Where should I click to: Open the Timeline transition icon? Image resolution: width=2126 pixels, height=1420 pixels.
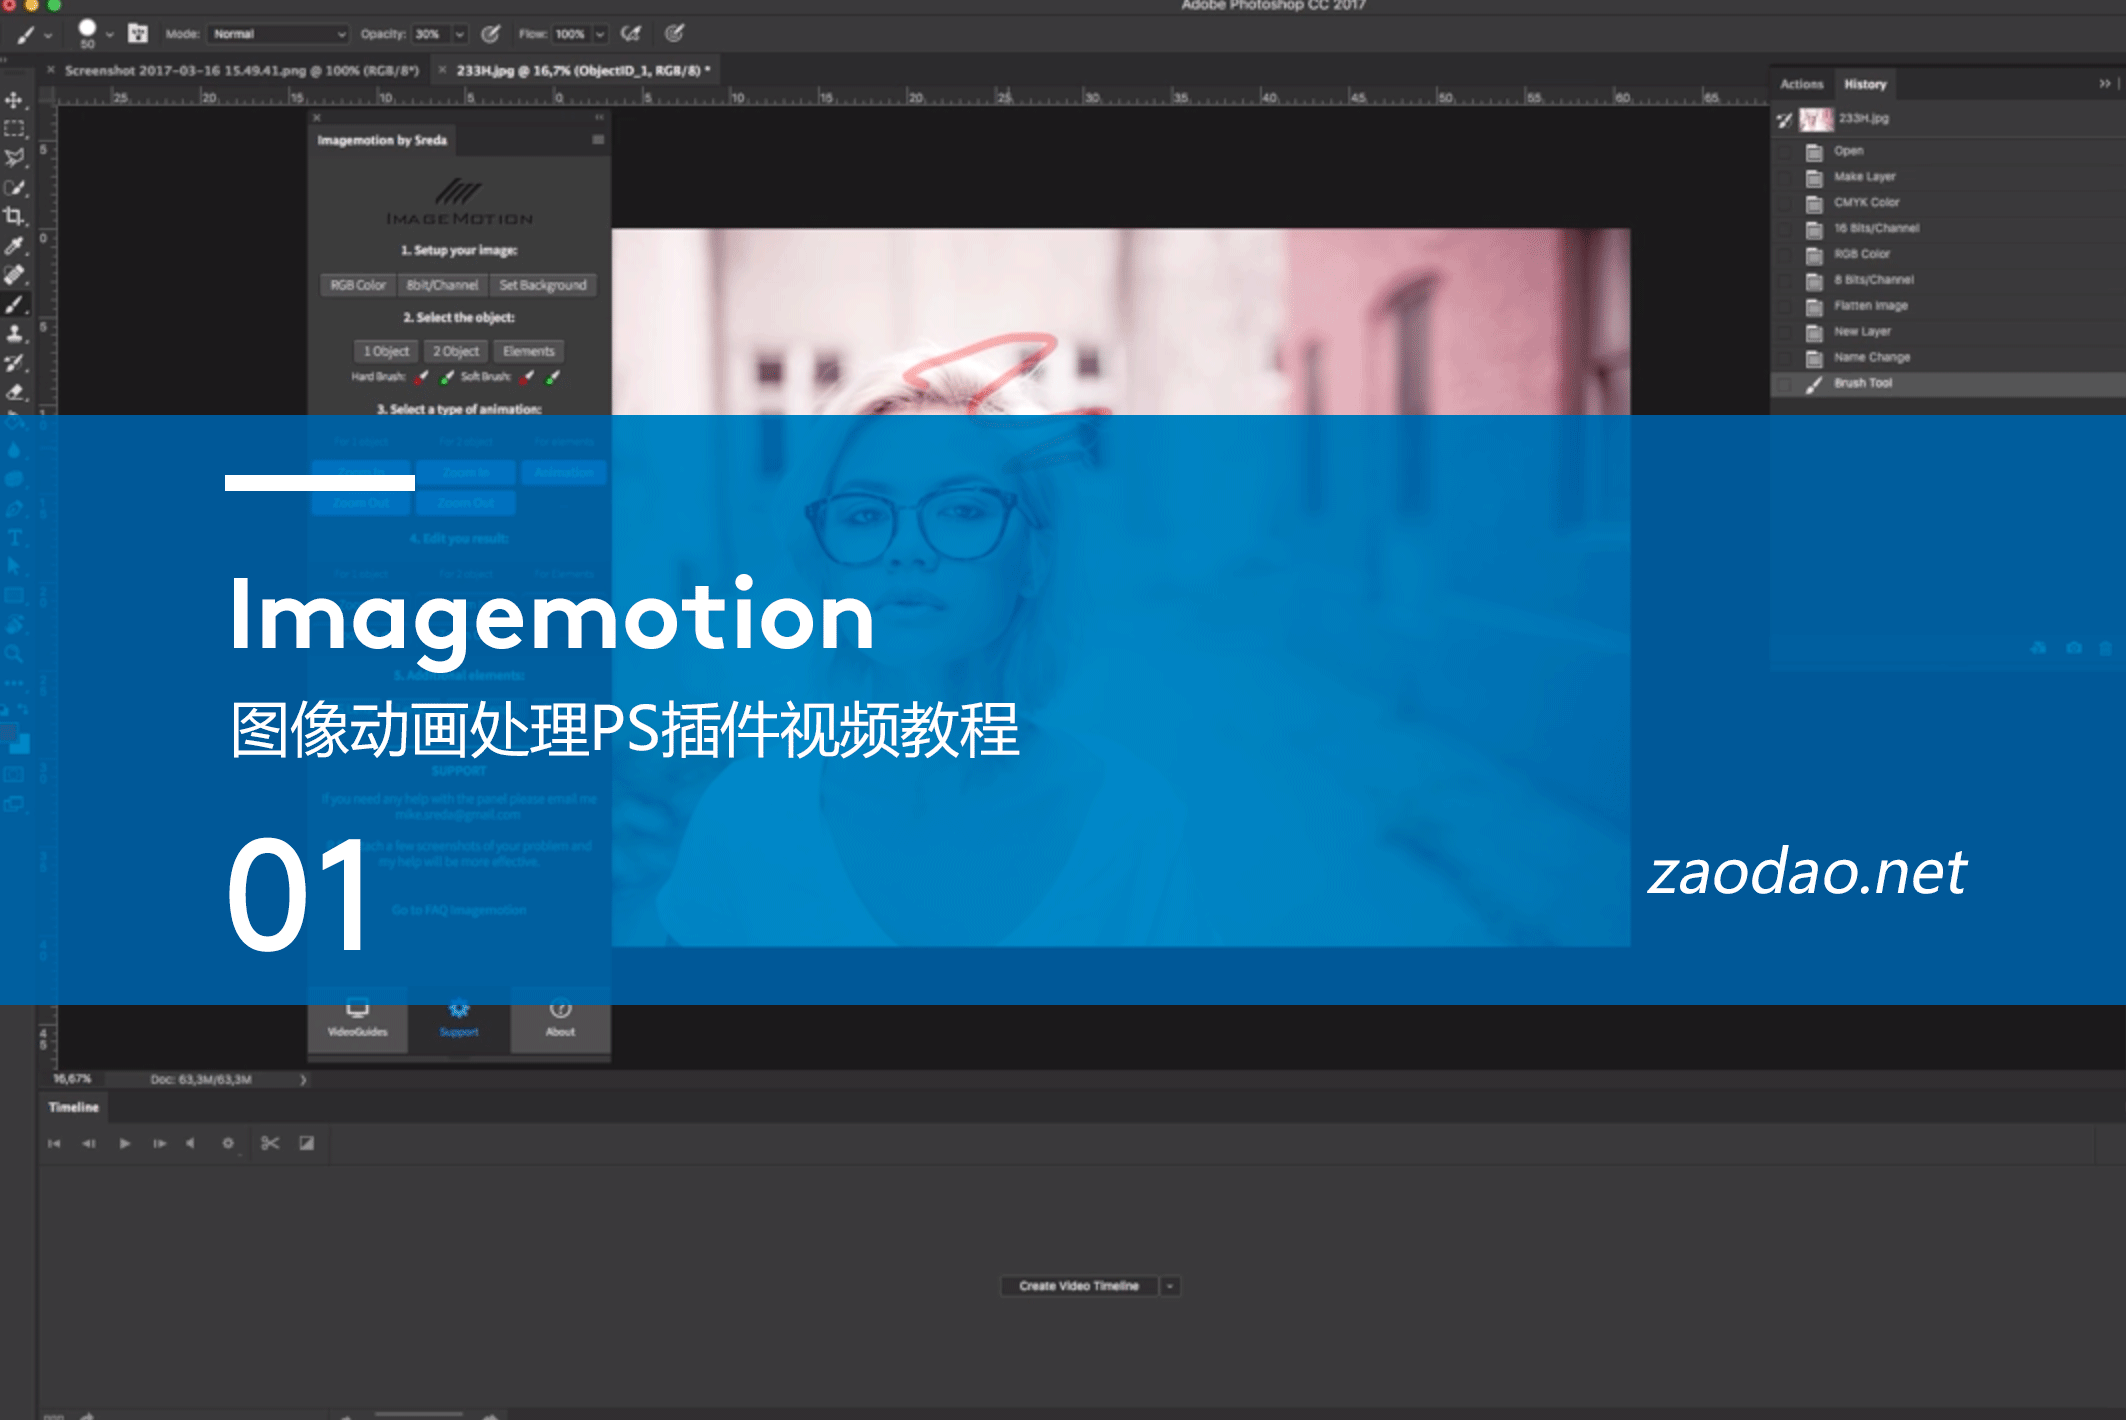307,1143
